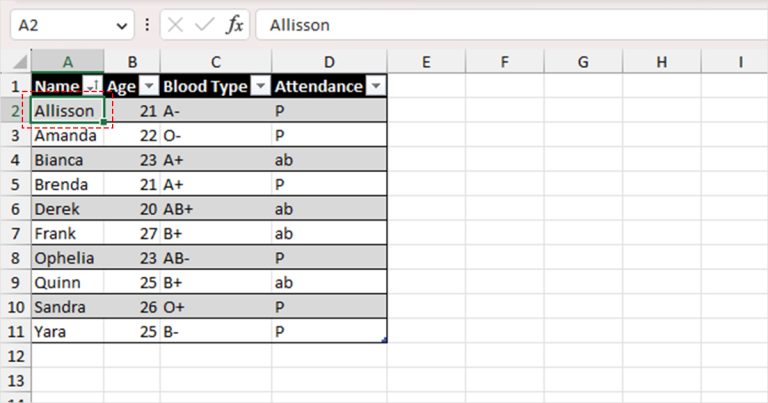The width and height of the screenshot is (768, 403).
Task: Open the Age column filter dropdown
Action: pos(148,86)
